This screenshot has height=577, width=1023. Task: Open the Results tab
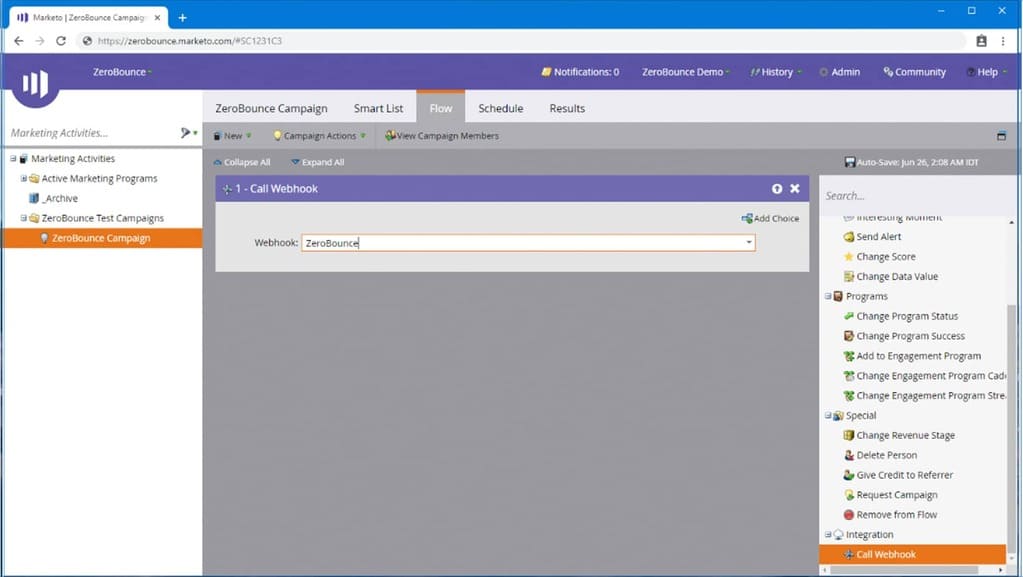[567, 108]
